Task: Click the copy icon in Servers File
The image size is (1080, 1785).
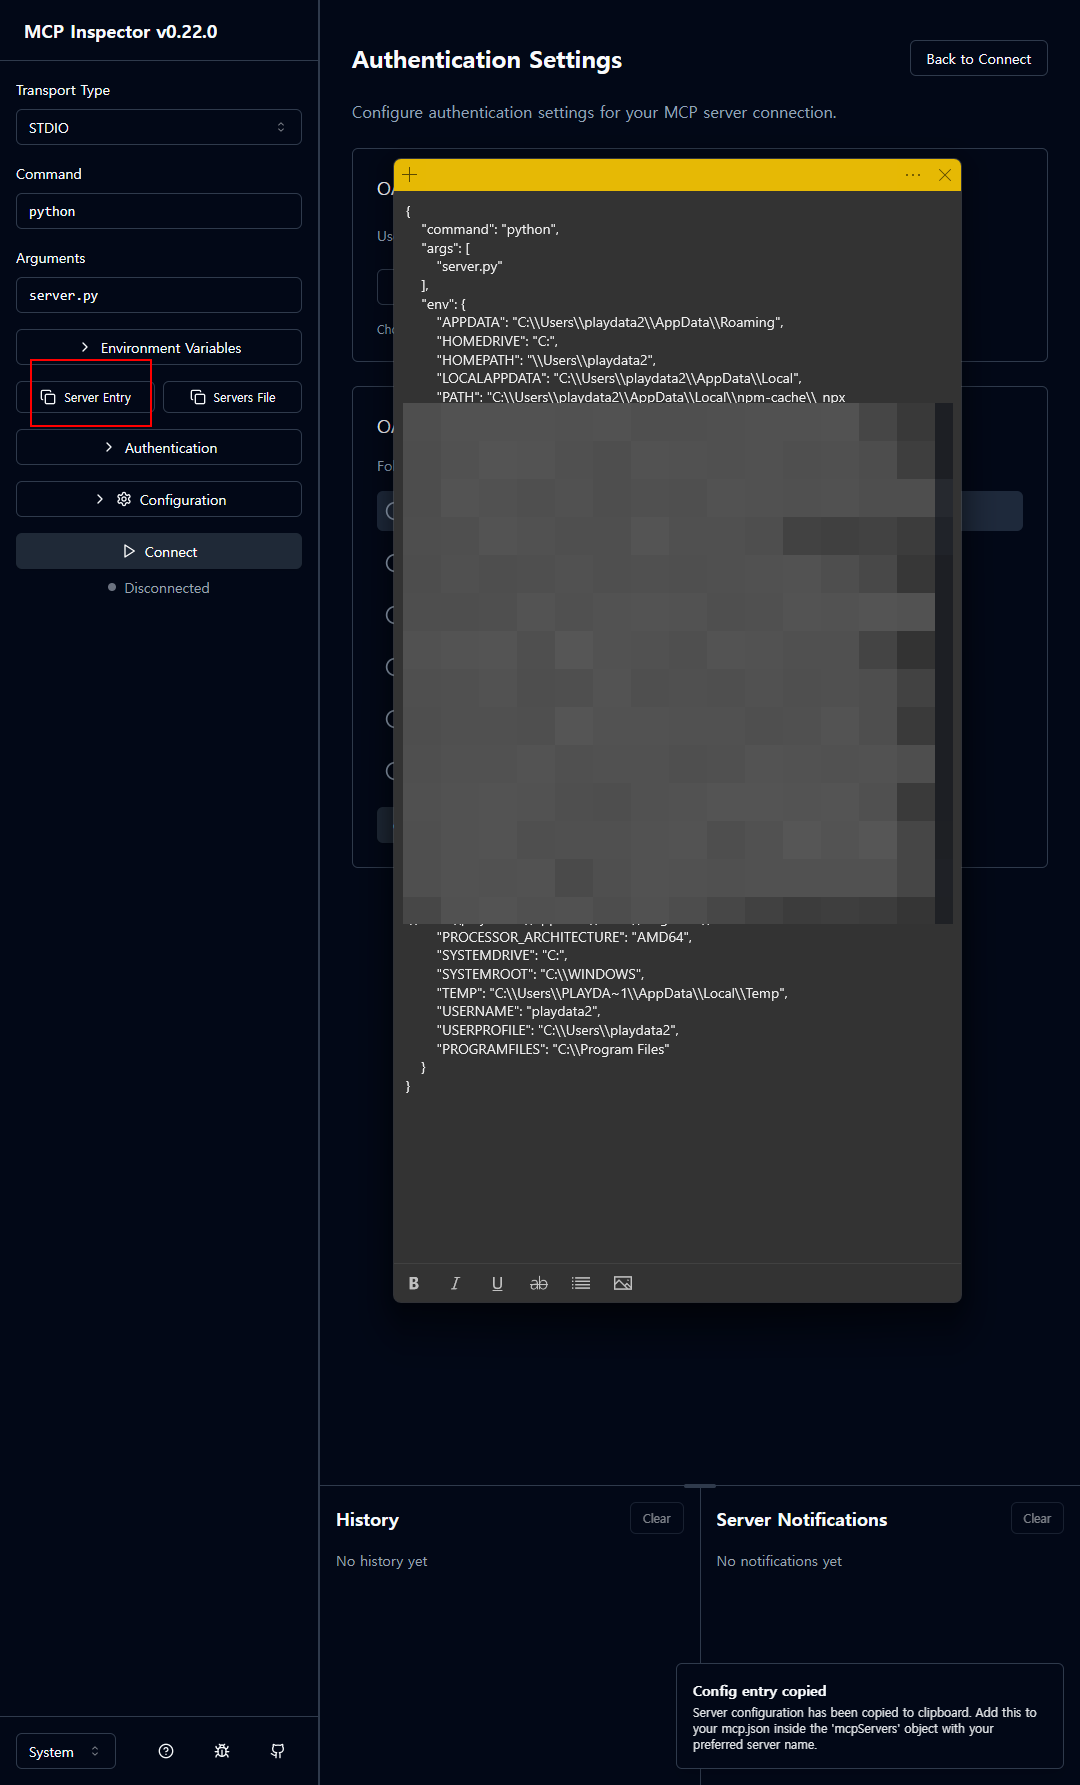Action: (x=198, y=397)
